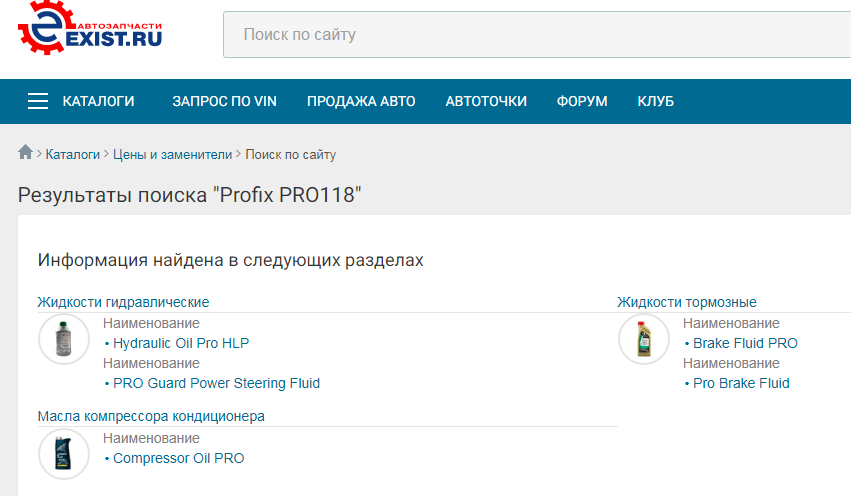
Task: Click the Каталоги breadcrumb link
Action: 73,155
